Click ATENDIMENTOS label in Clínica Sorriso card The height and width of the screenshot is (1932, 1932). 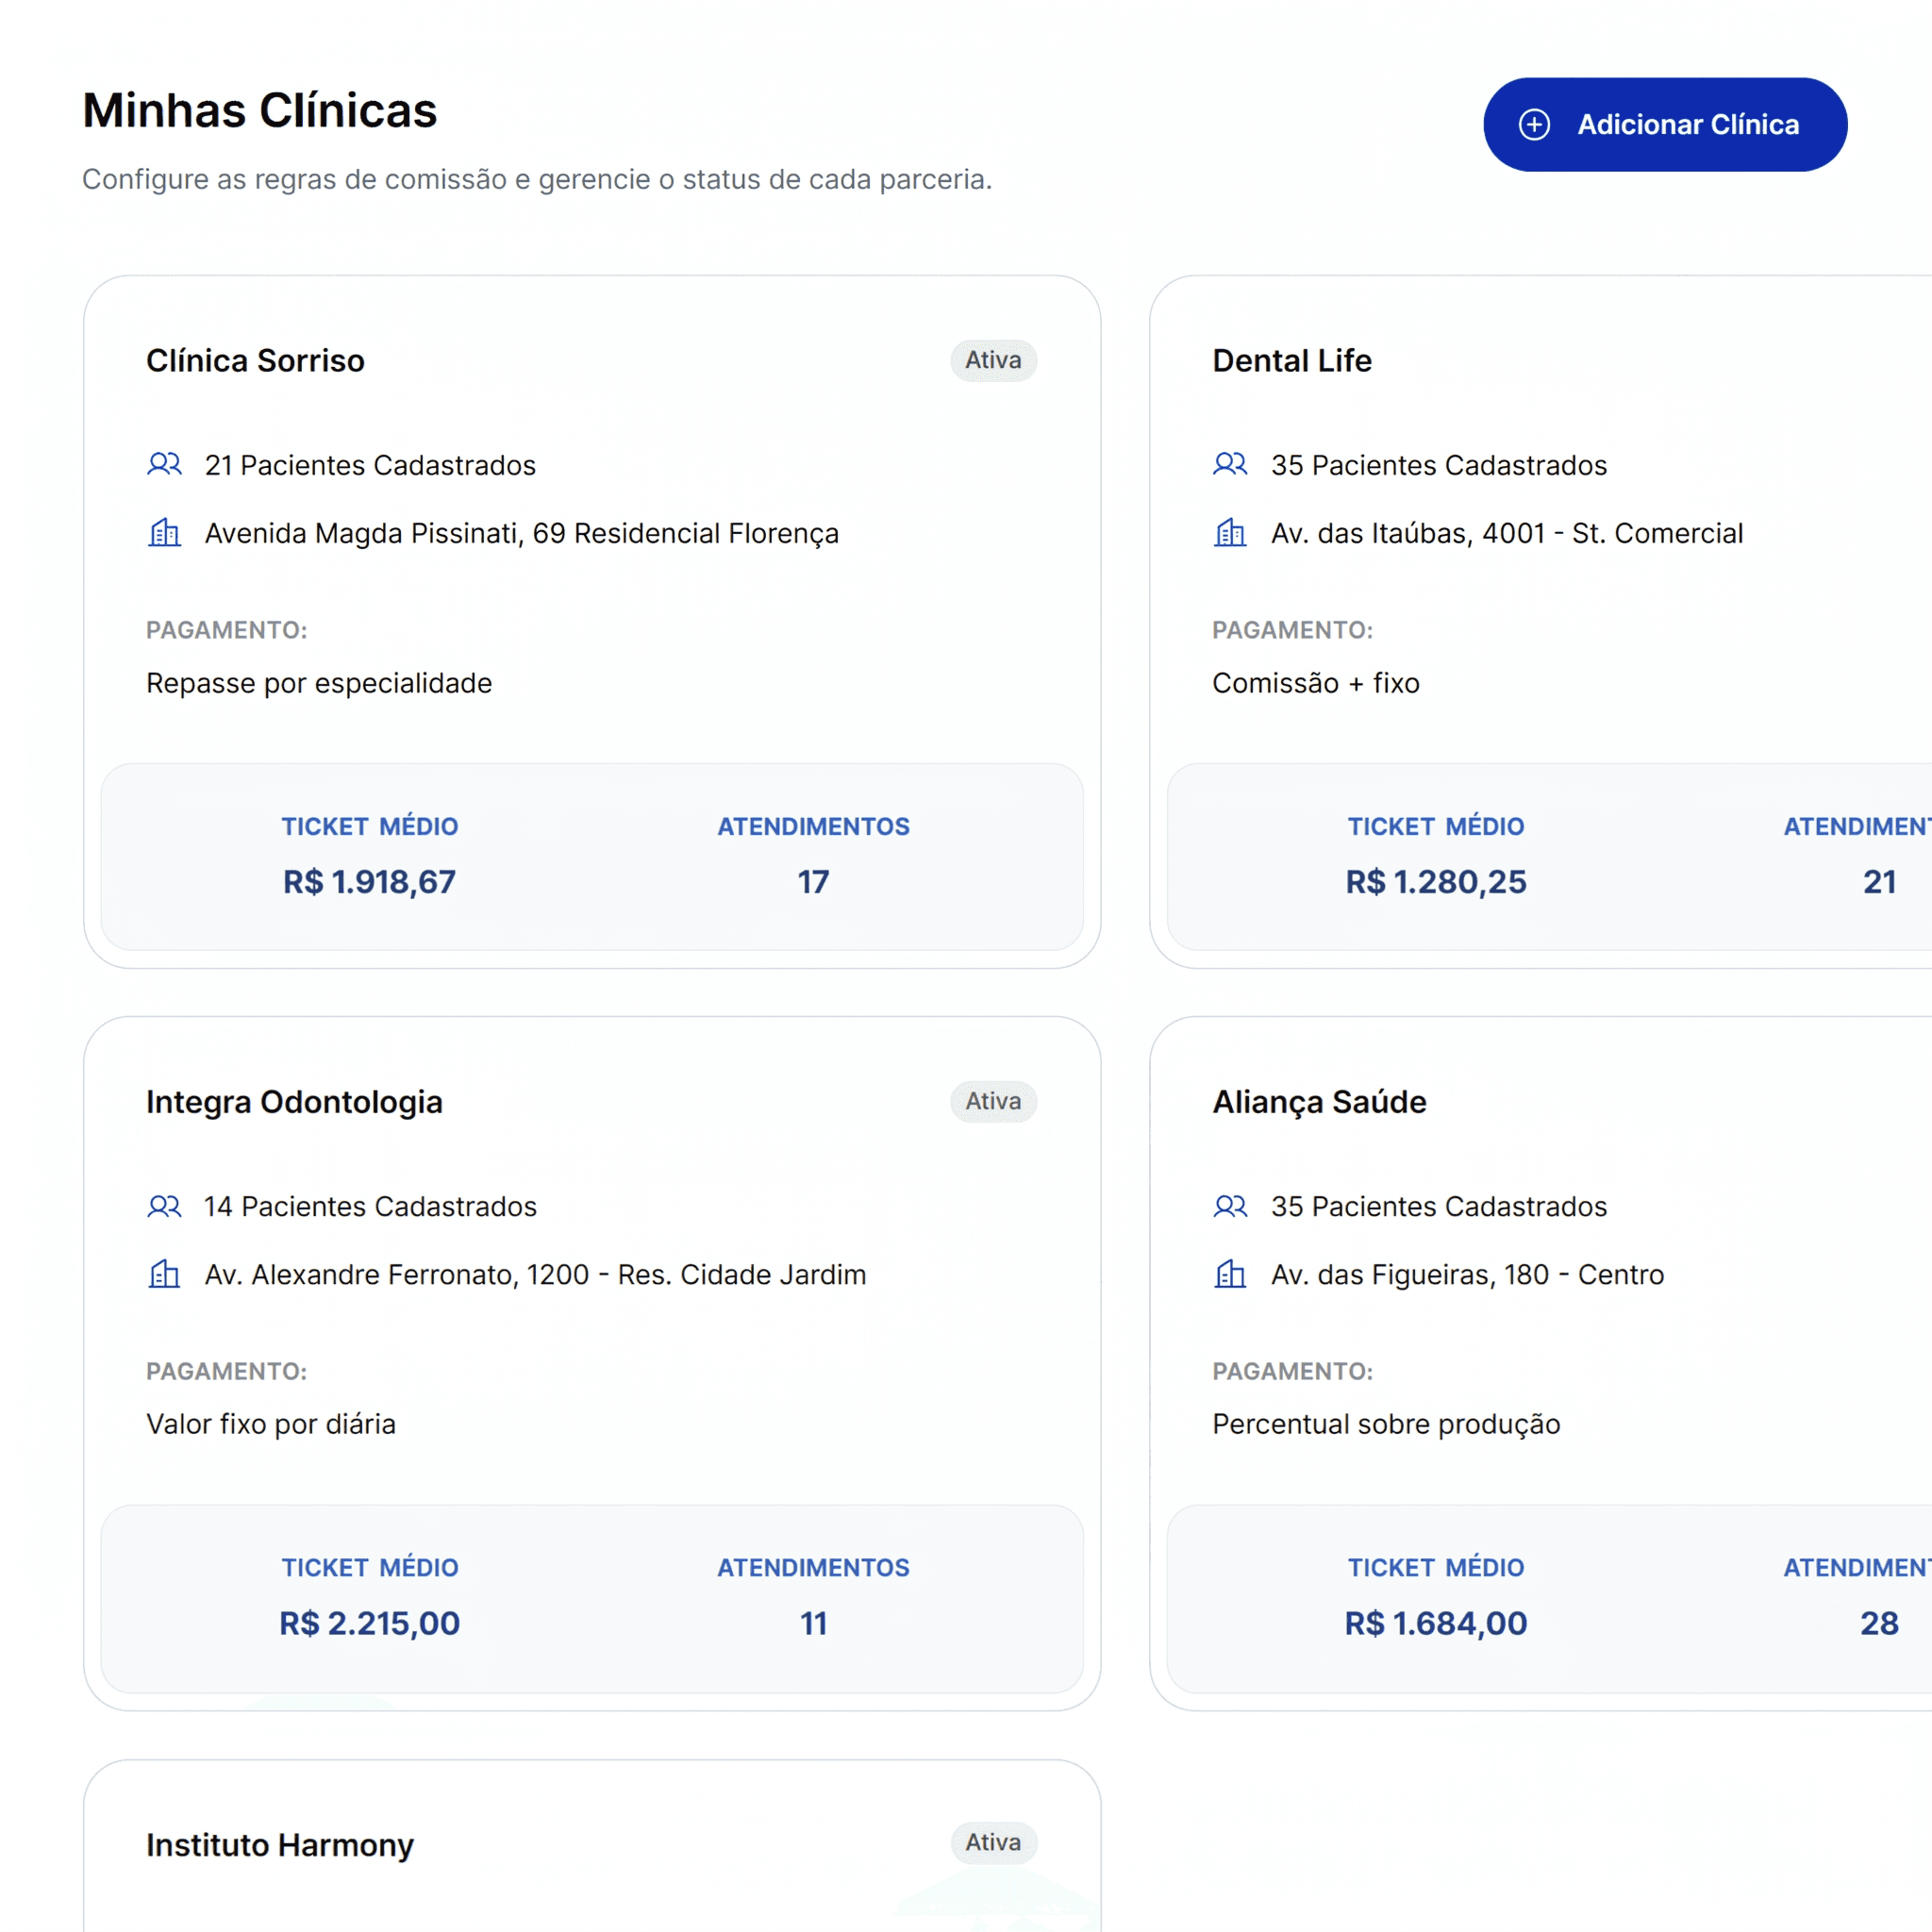[x=813, y=826]
